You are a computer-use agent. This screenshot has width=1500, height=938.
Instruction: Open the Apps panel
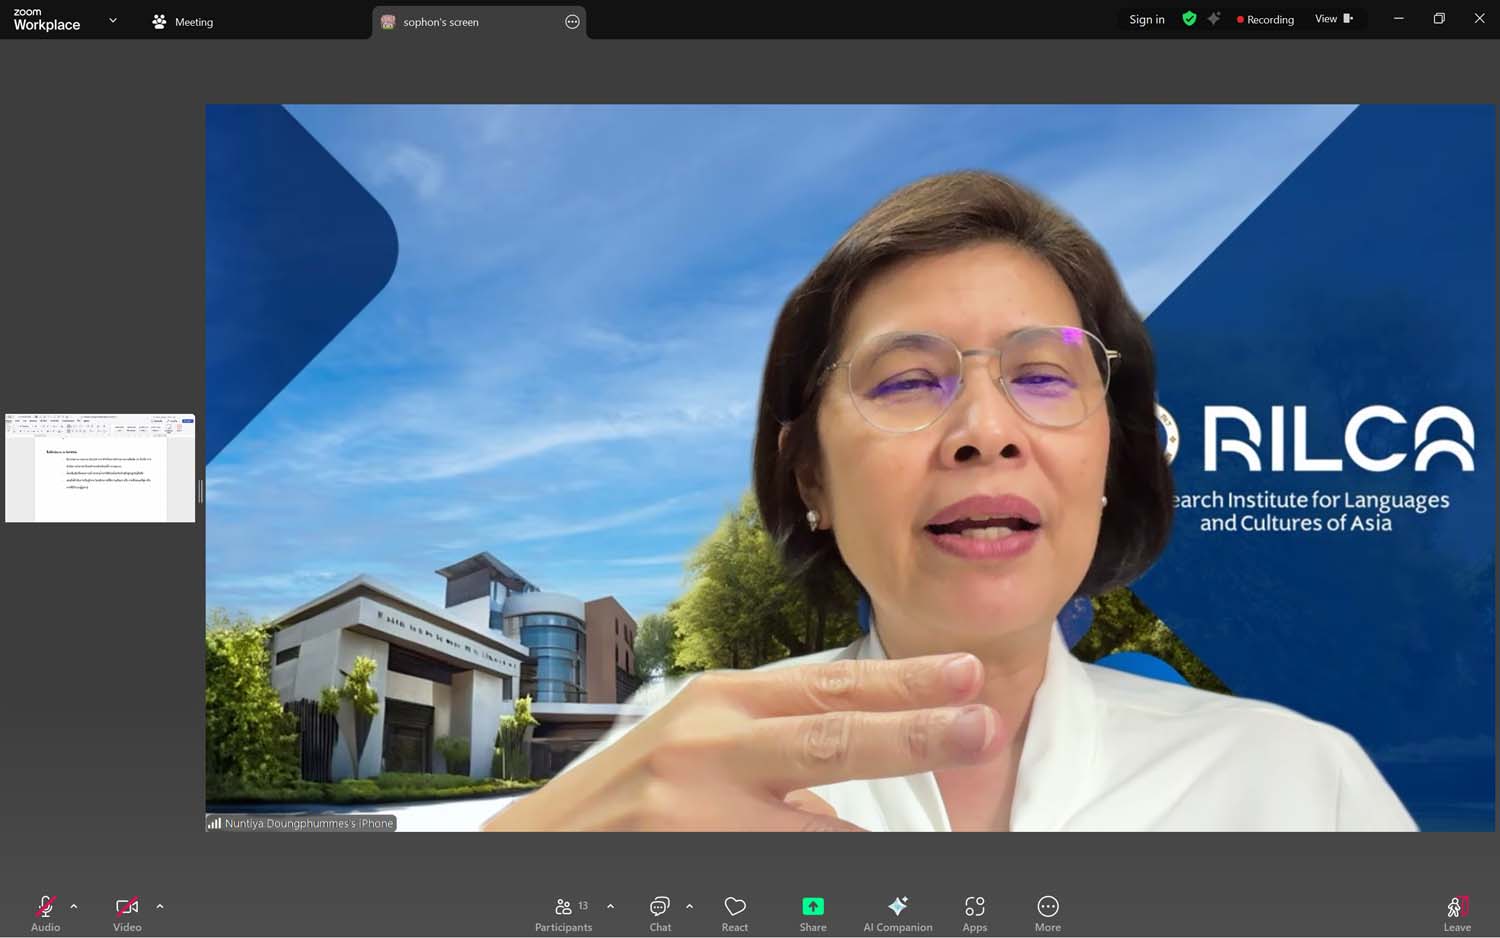point(974,913)
